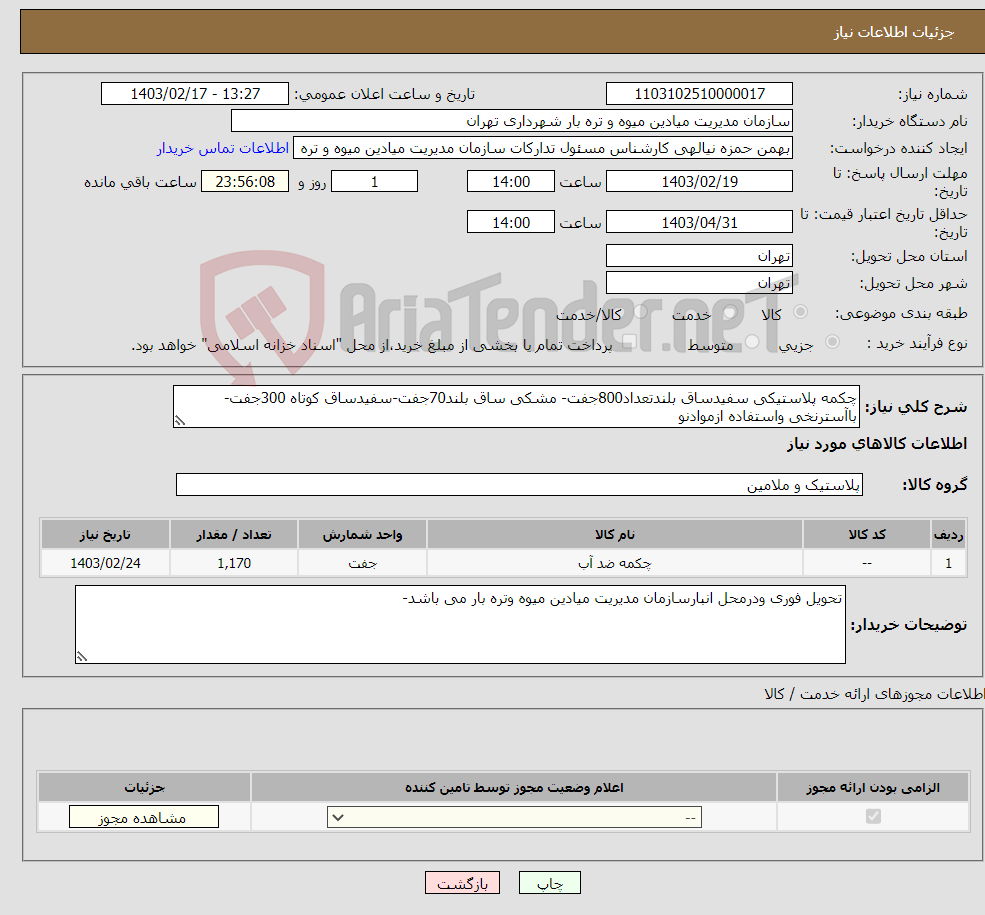Toggle the mandatory license checkbox
Viewport: 985px width, 915px height.
pos(873,816)
